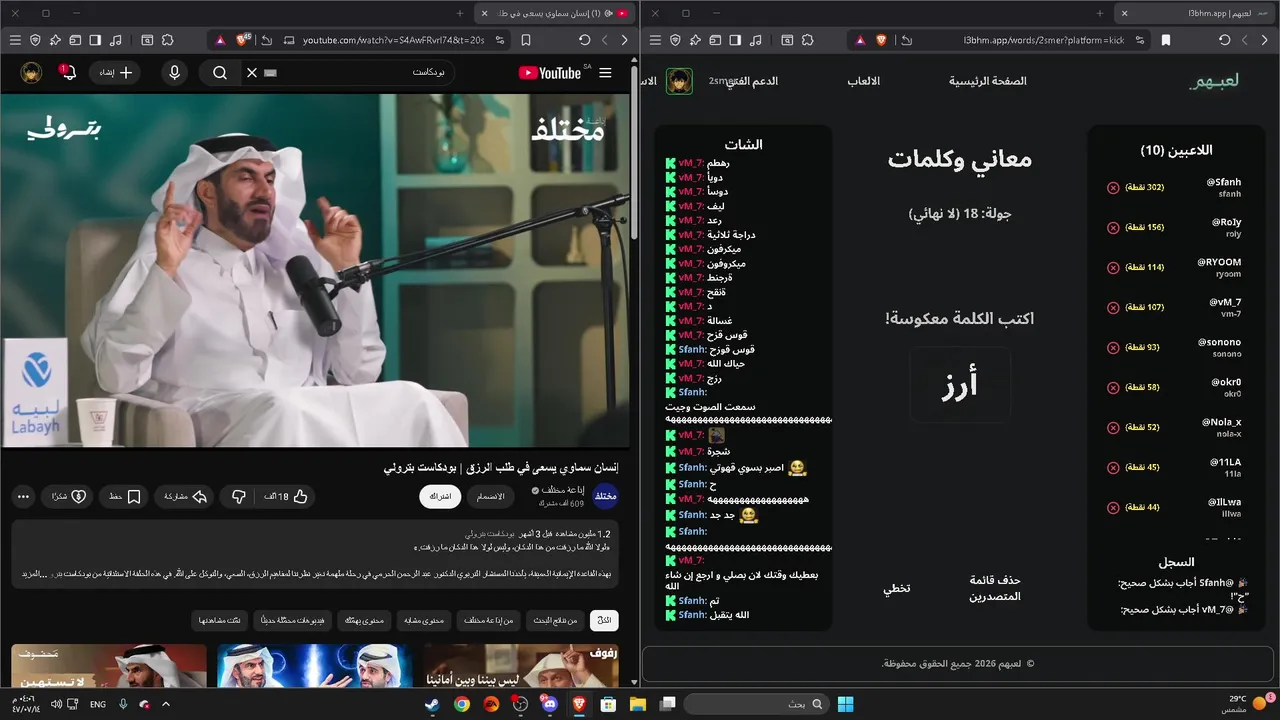The height and width of the screenshot is (720, 1280).
Task: Click the شكرًا thanks button
Action: 68,496
